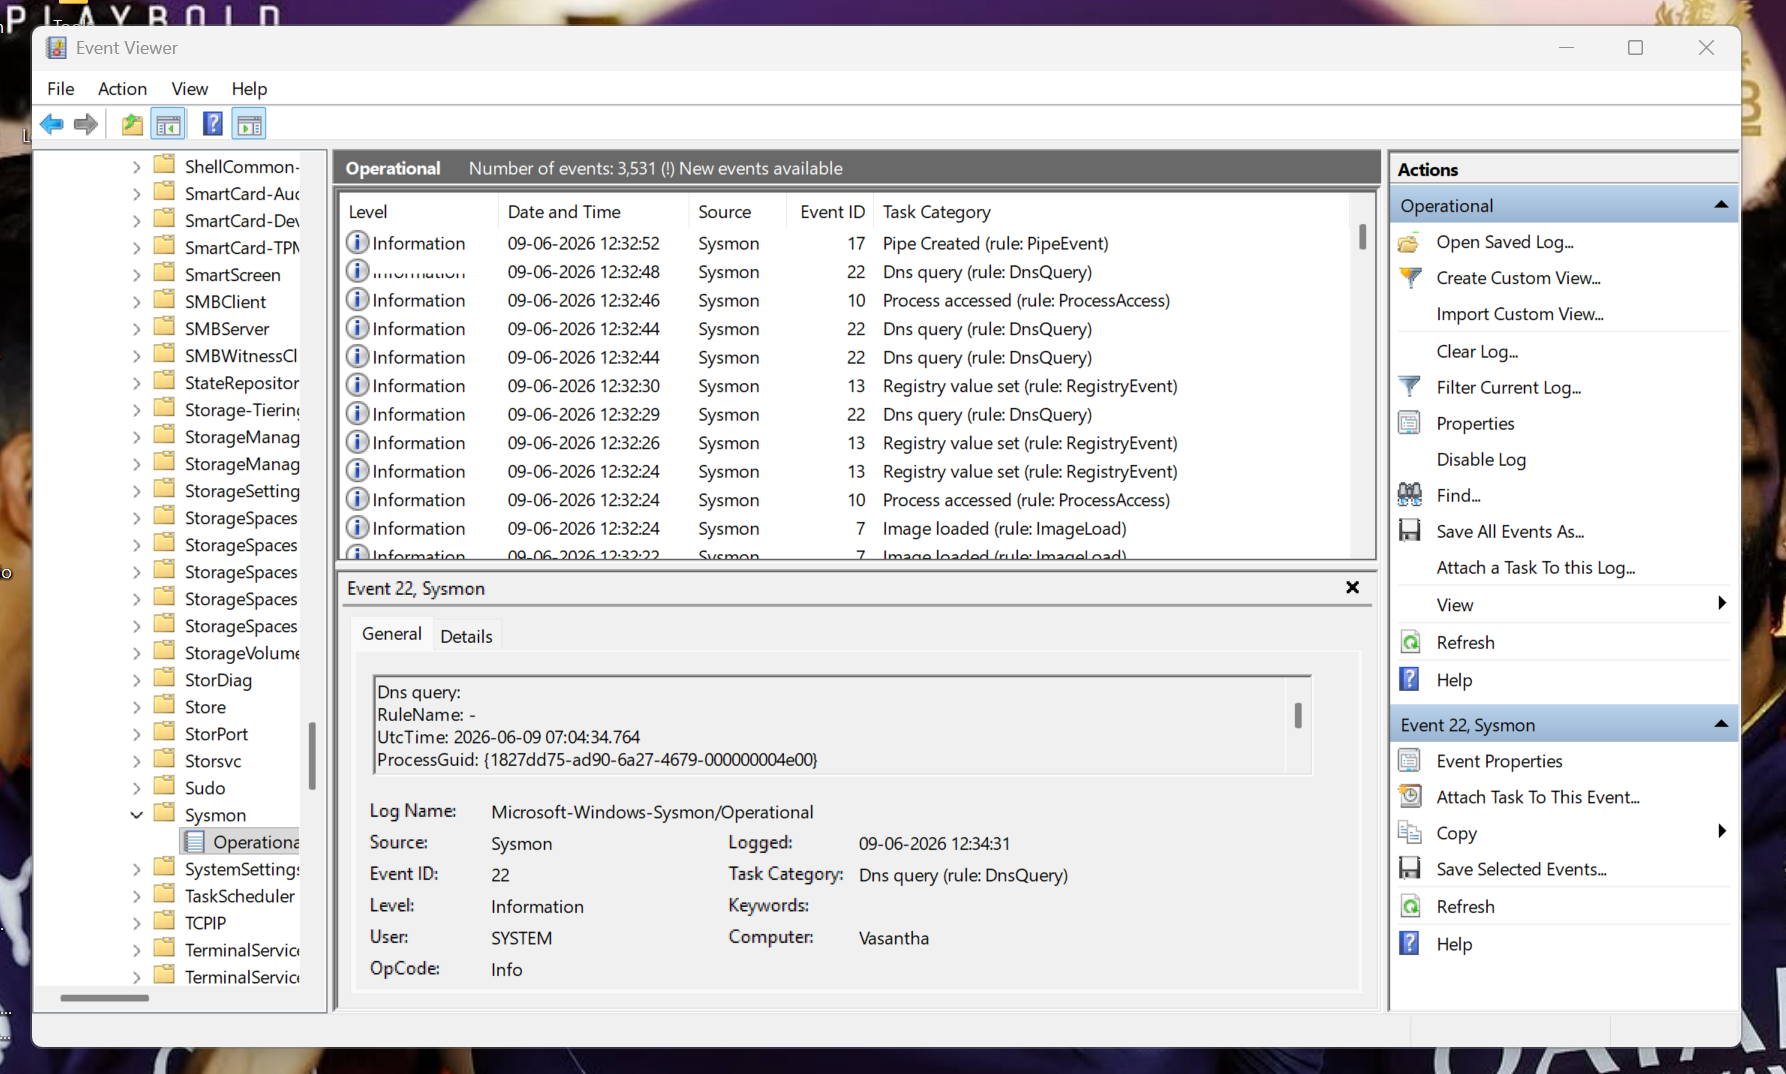Click Disable Log action
This screenshot has width=1786, height=1074.
click(x=1481, y=459)
